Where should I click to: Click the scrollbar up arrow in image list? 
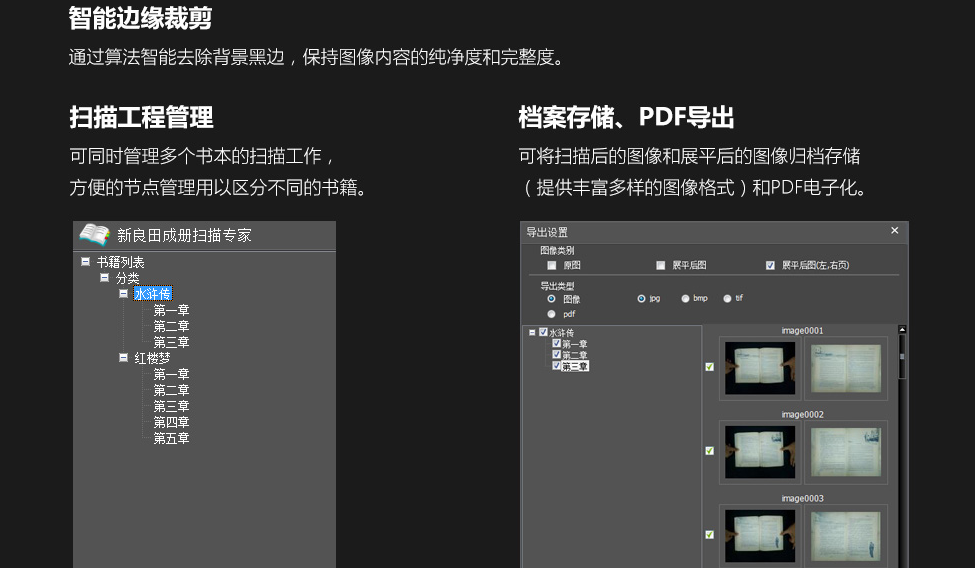point(902,329)
